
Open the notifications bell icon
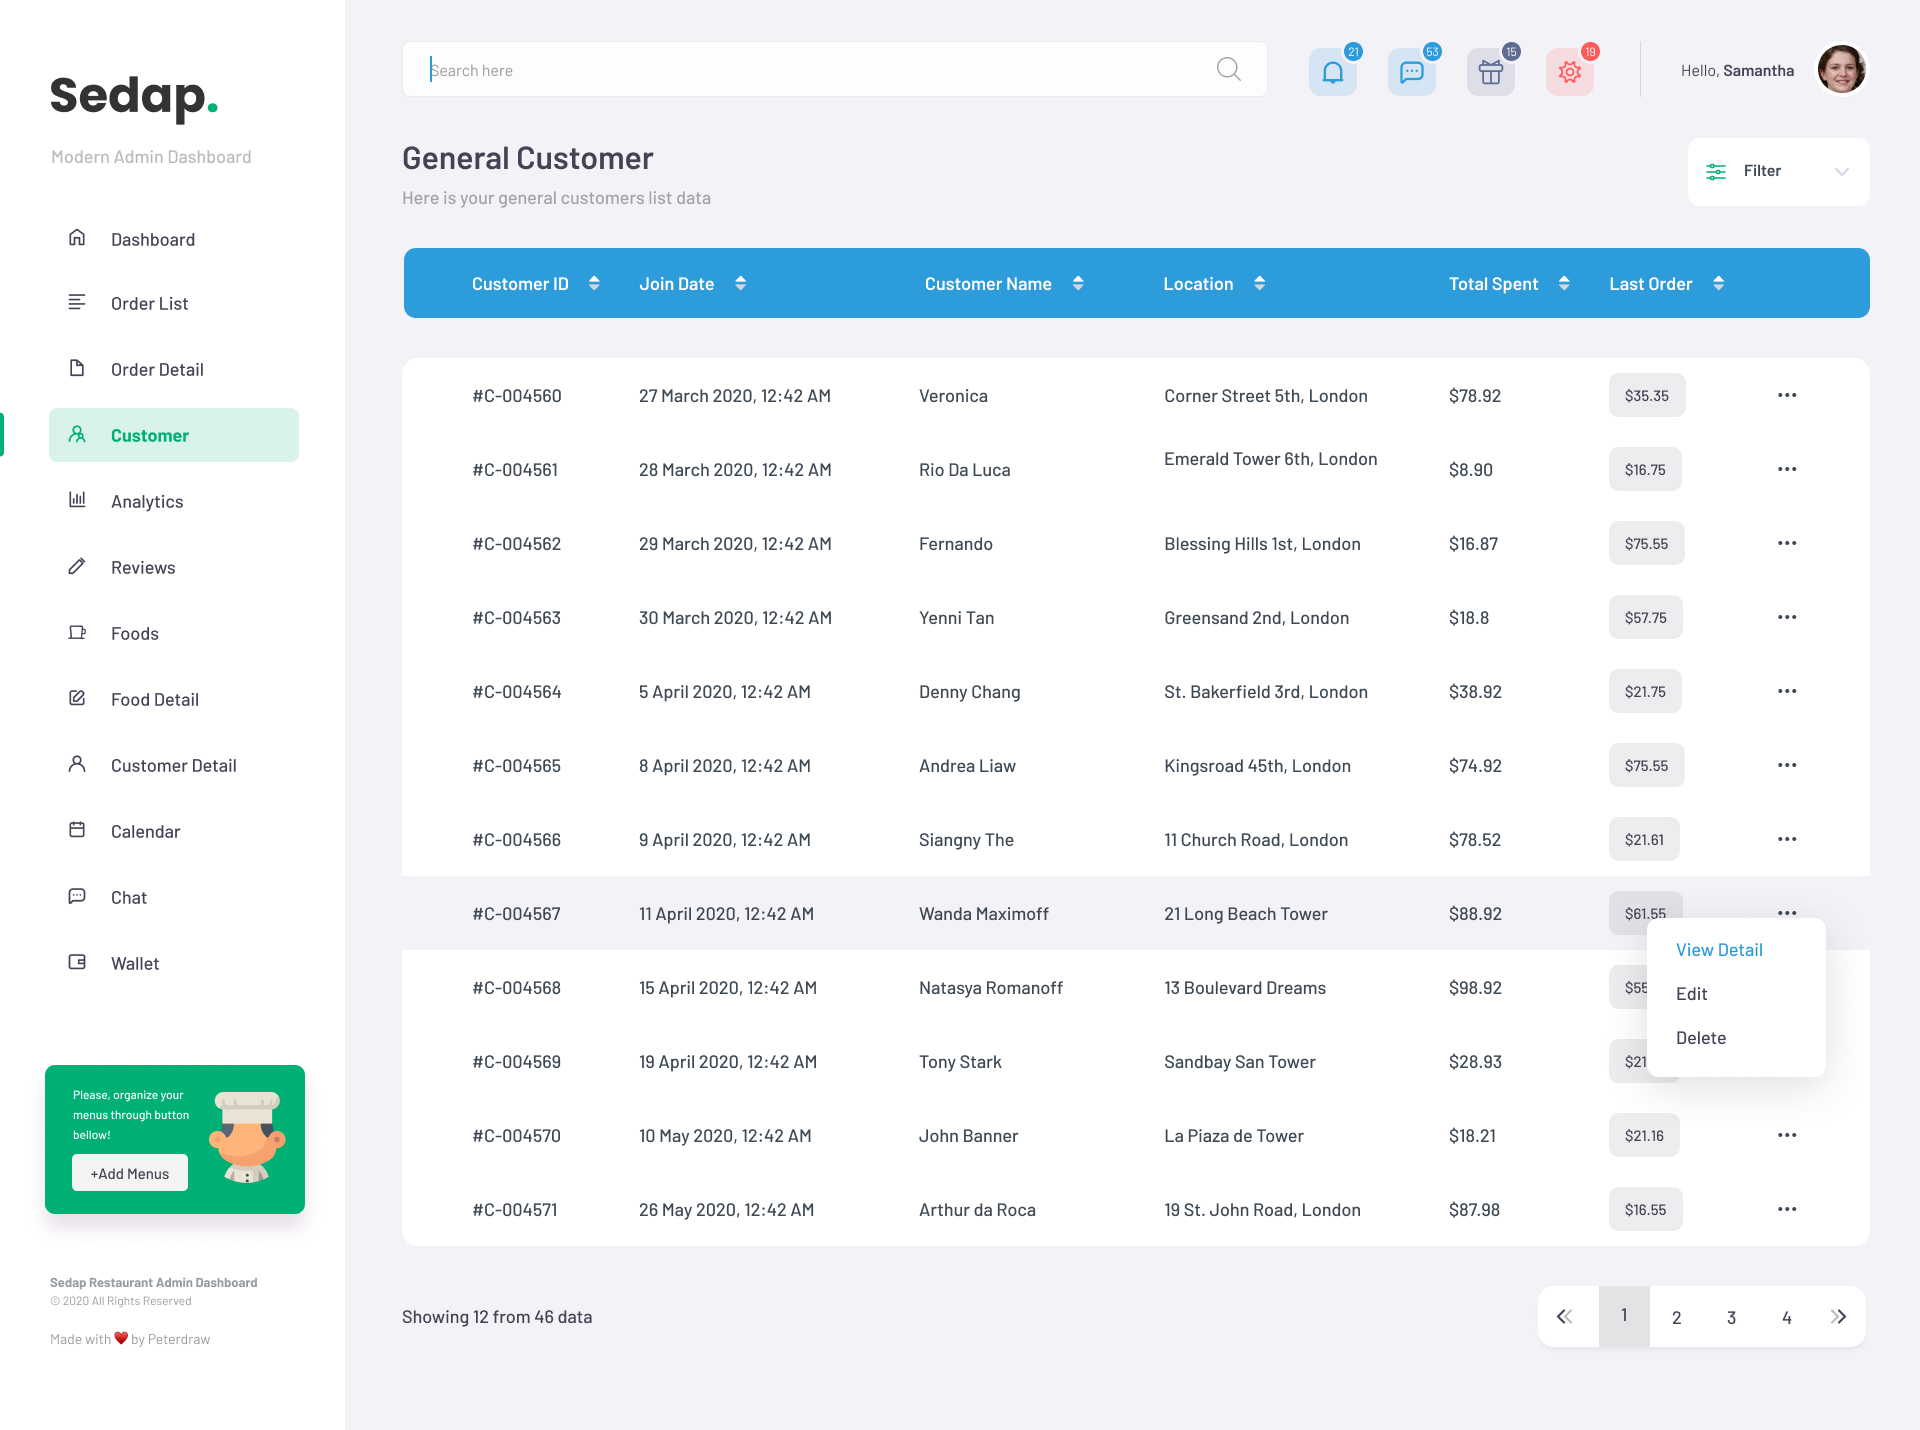(x=1332, y=71)
